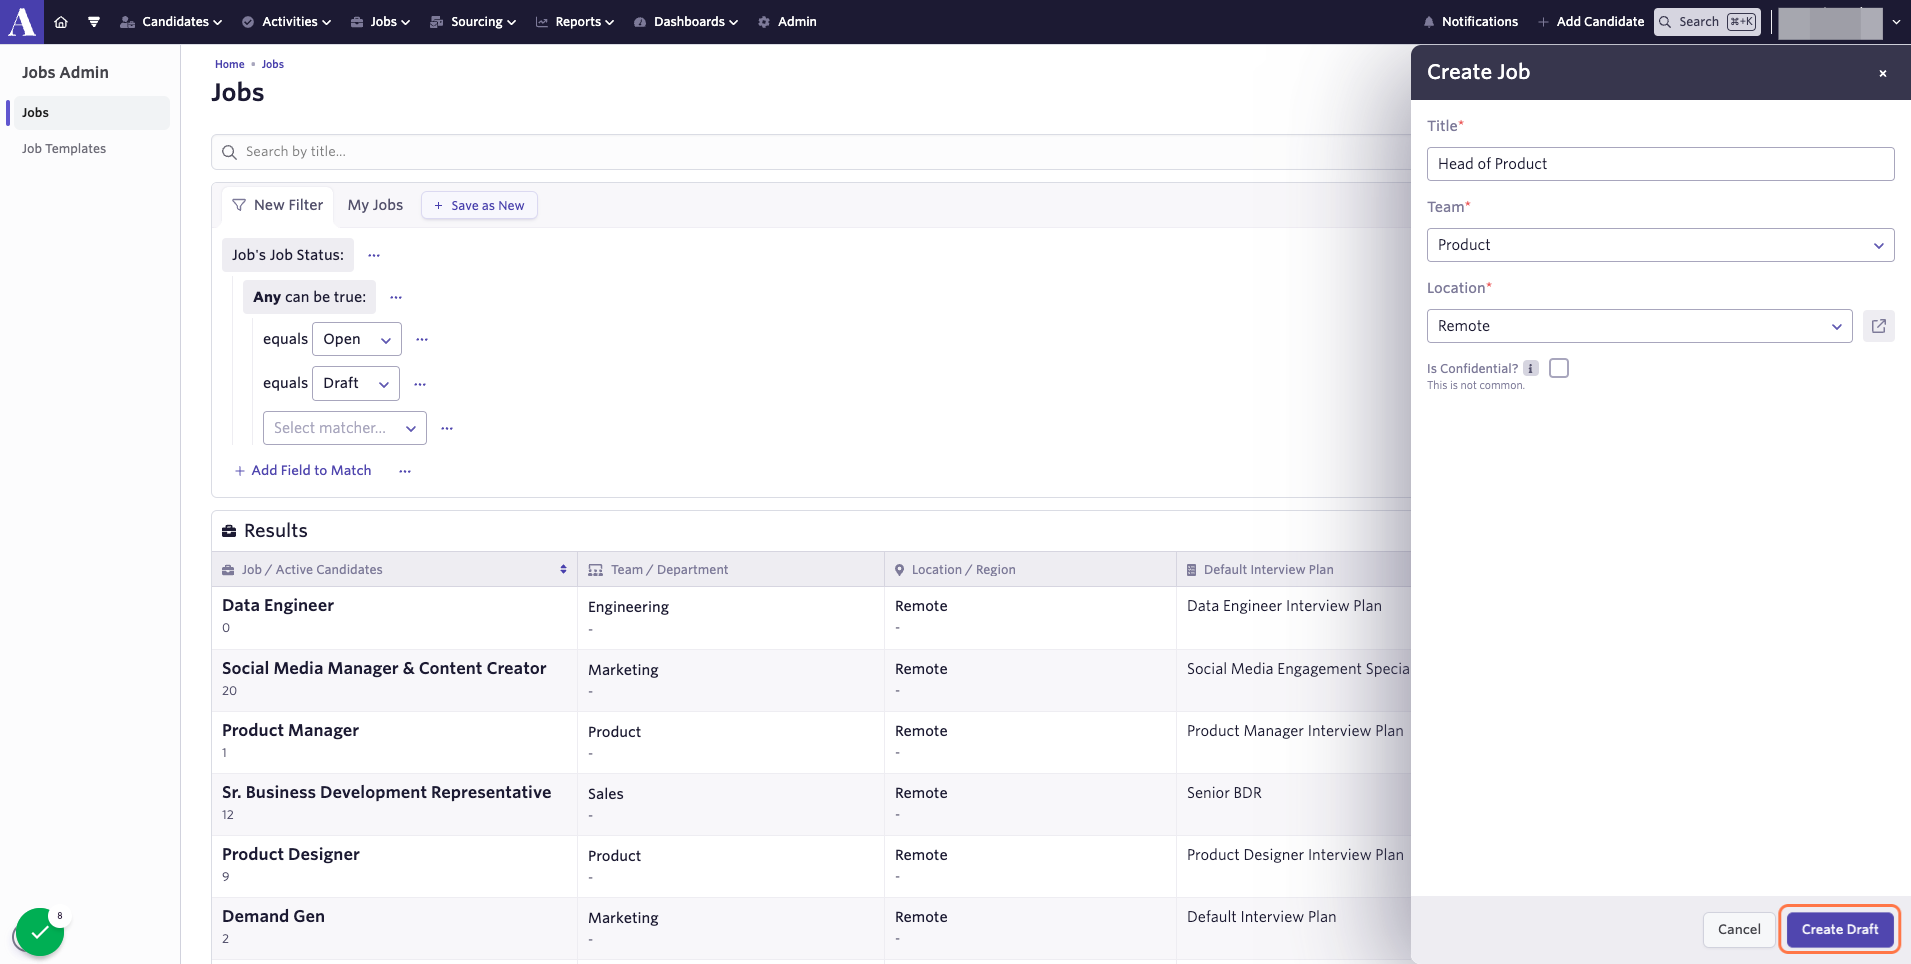
Task: Open the Candidates menu
Action: [x=171, y=22]
